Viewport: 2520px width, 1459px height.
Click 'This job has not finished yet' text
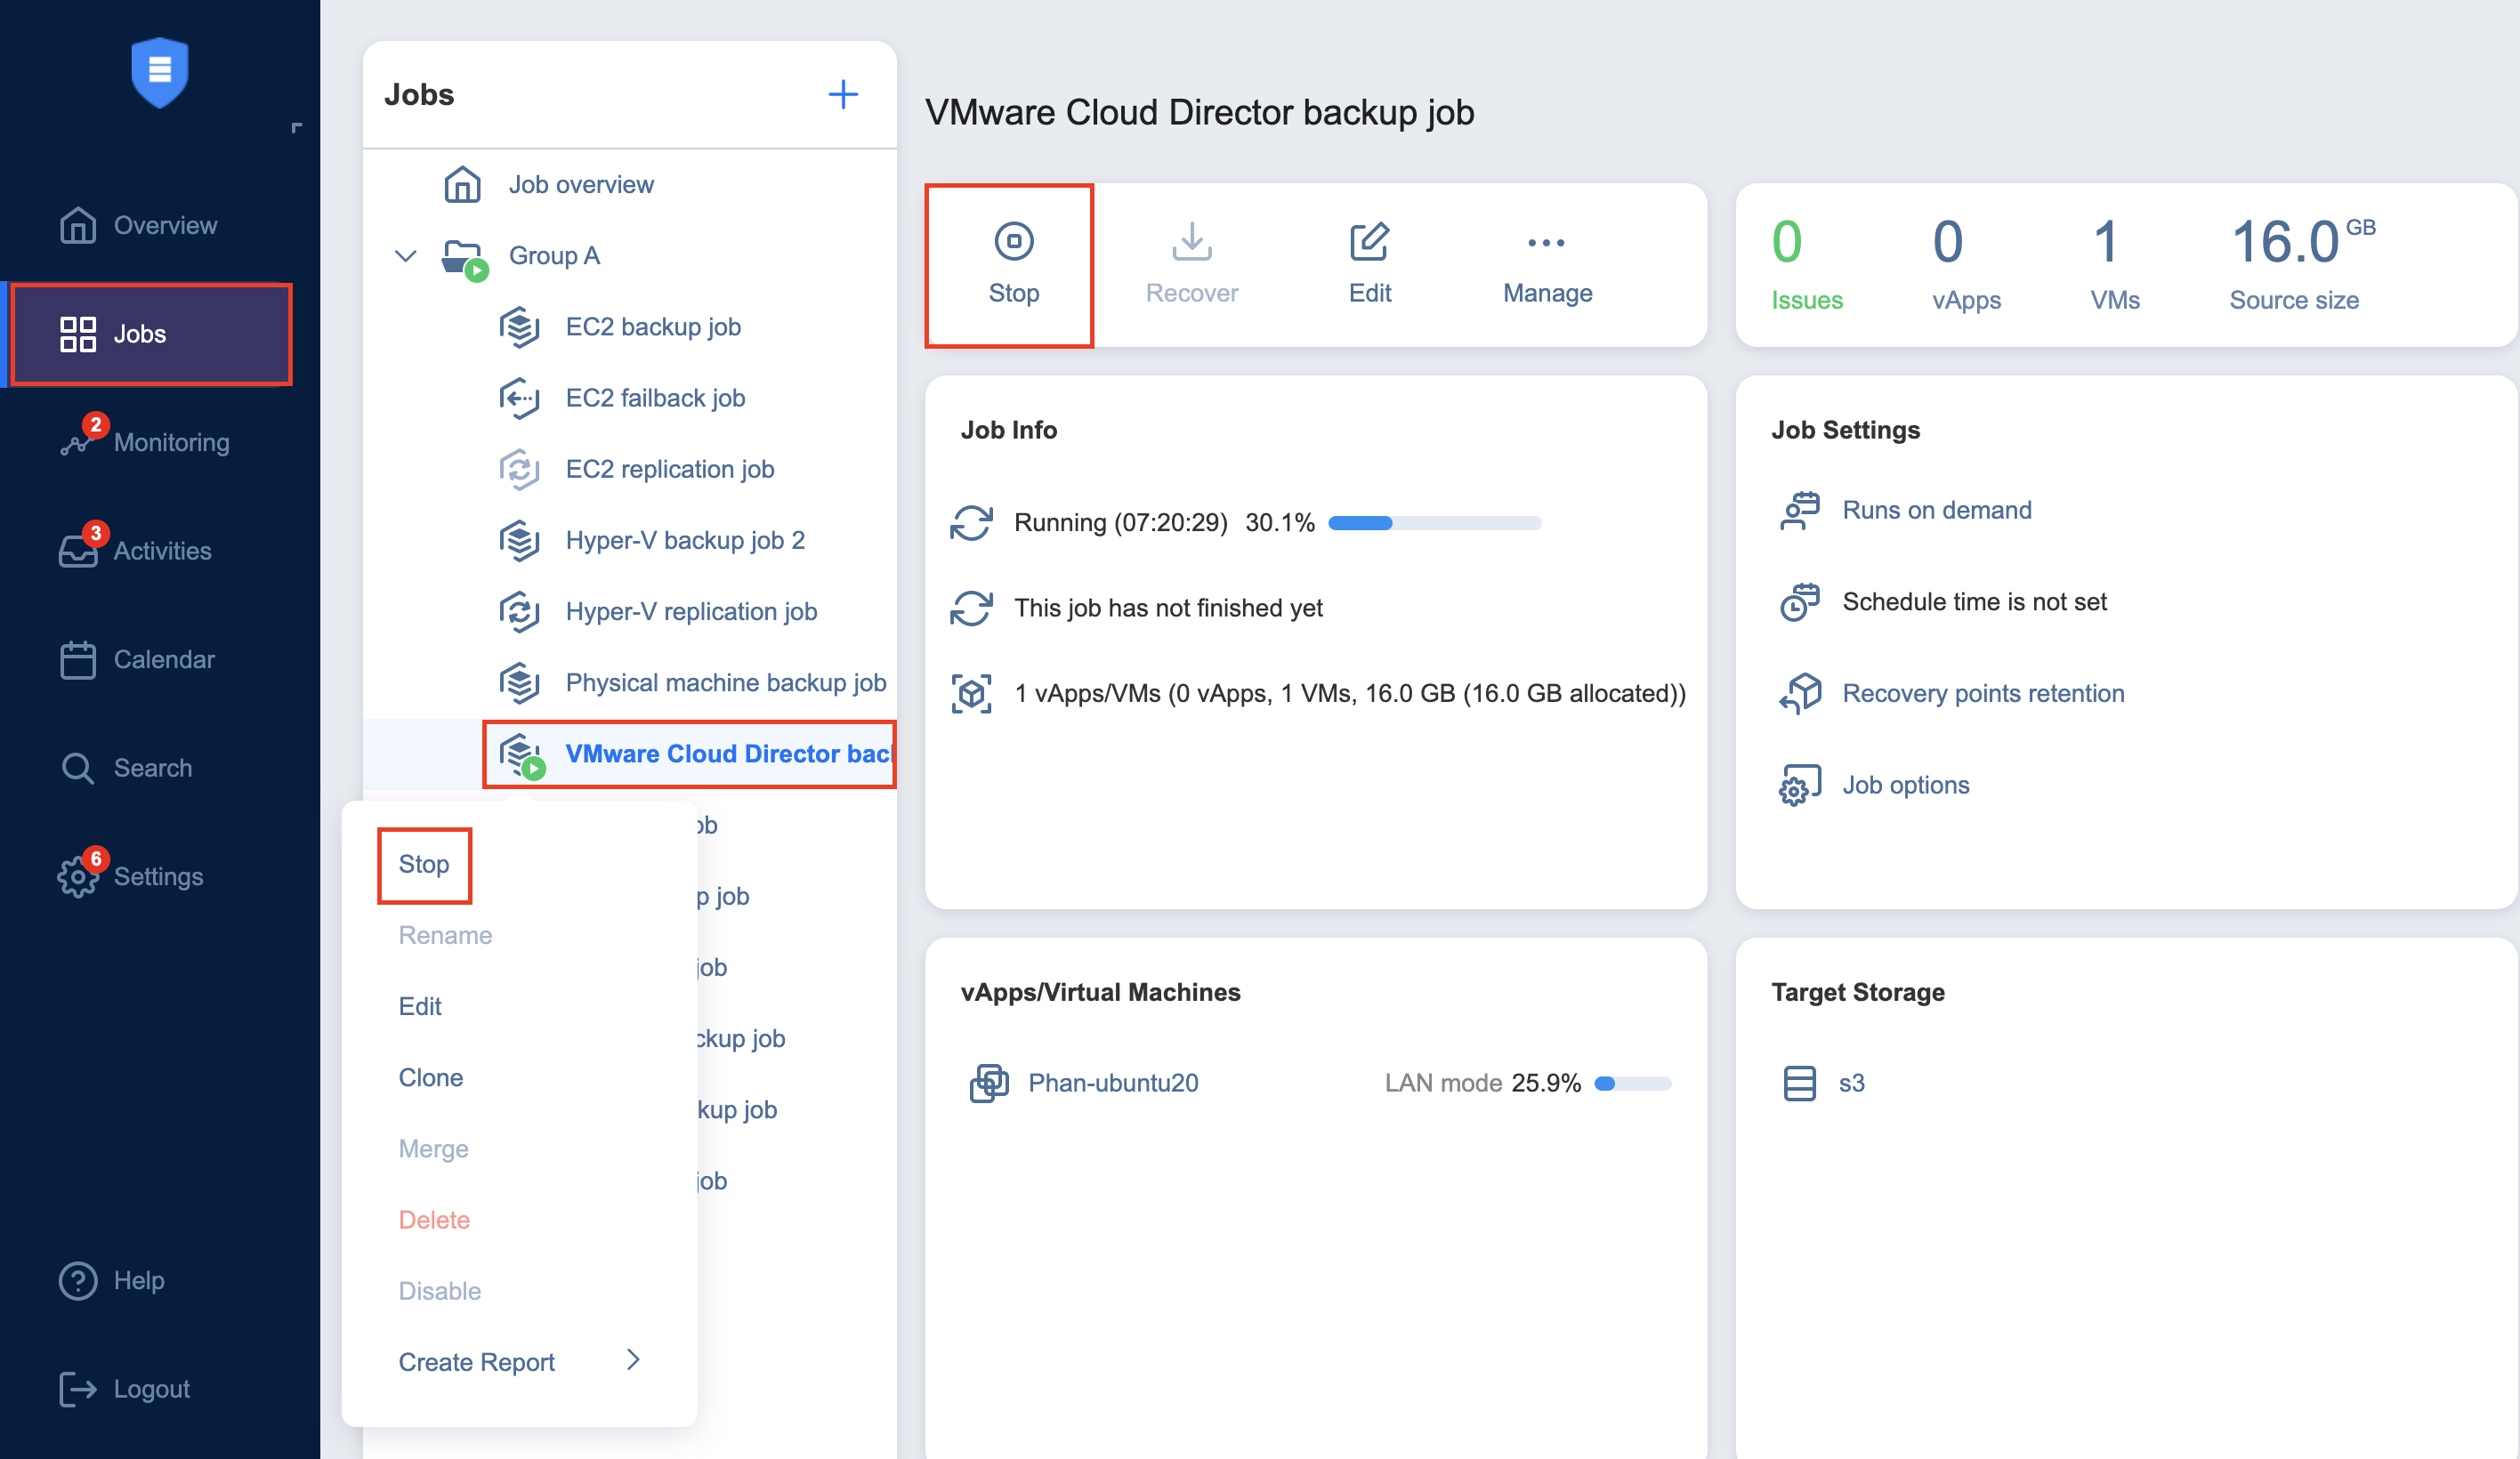(1168, 608)
